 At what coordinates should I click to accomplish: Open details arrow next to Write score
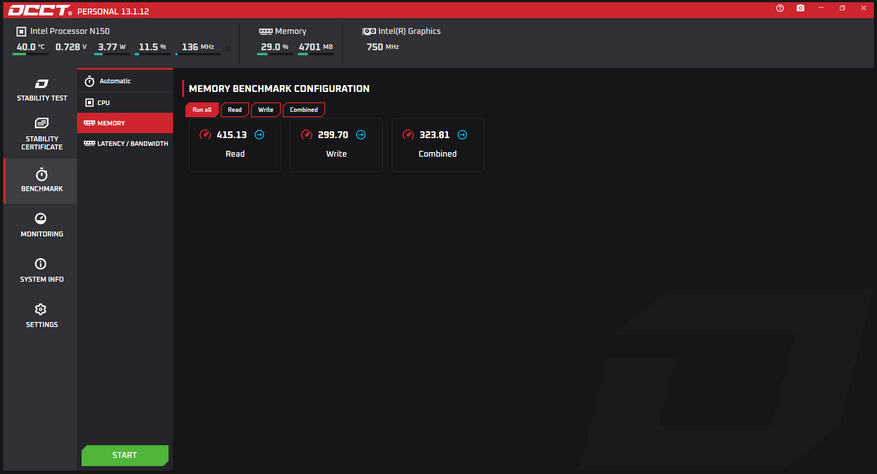(361, 135)
